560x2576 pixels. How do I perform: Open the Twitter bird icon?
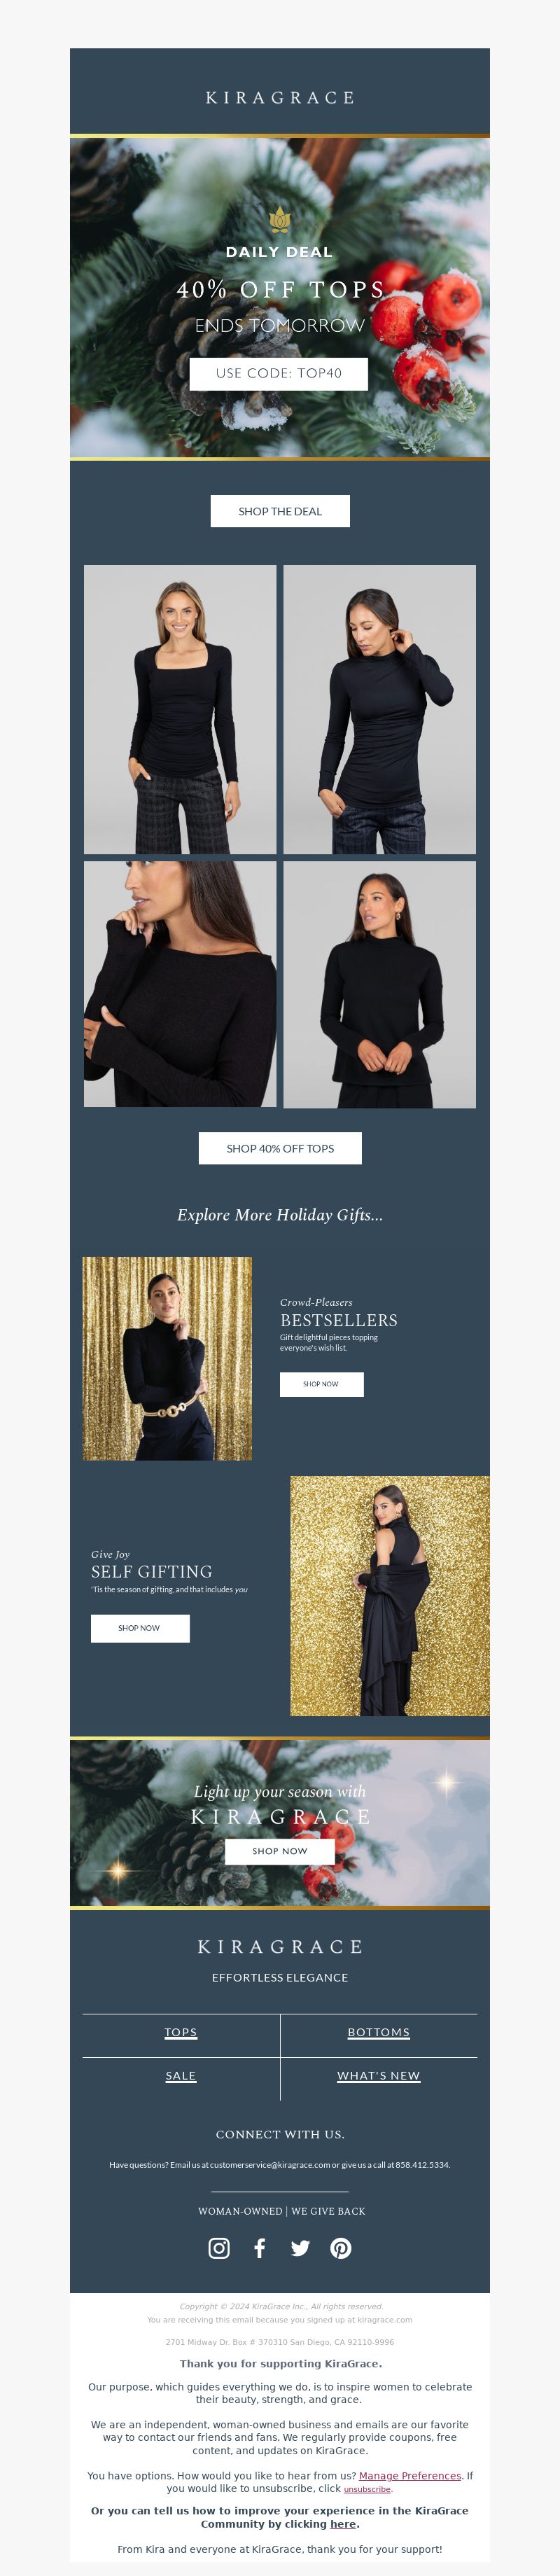300,2247
